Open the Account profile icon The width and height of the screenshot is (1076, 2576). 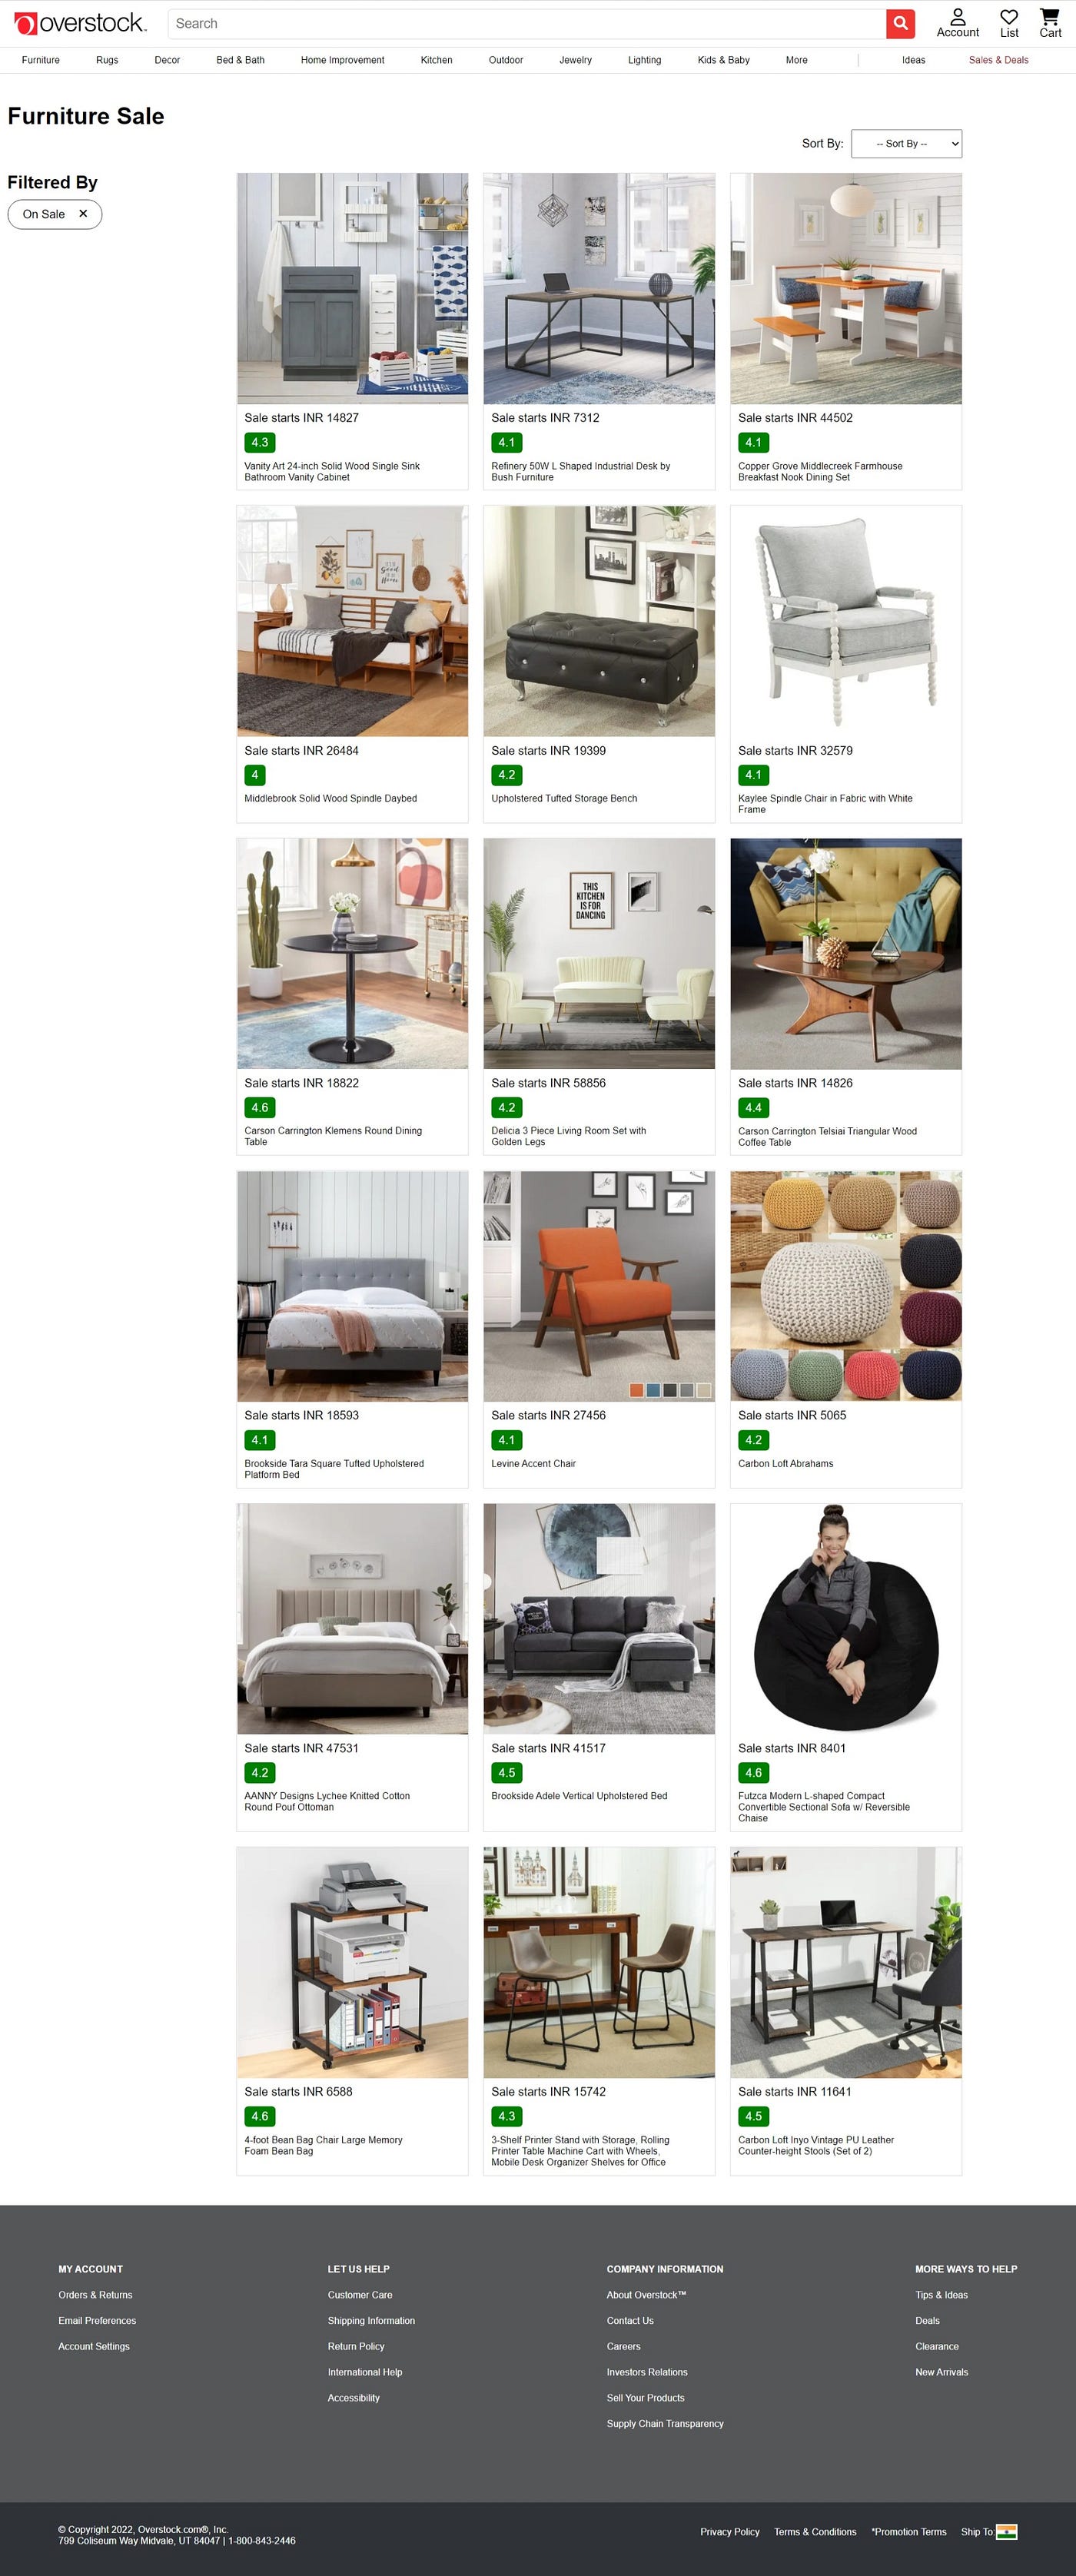click(957, 24)
